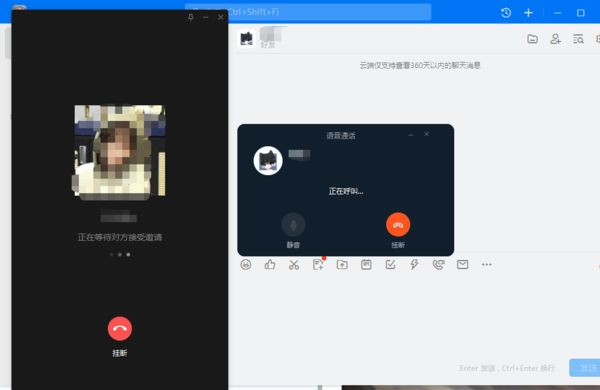
Task: Send a thumbs-up like
Action: click(270, 264)
